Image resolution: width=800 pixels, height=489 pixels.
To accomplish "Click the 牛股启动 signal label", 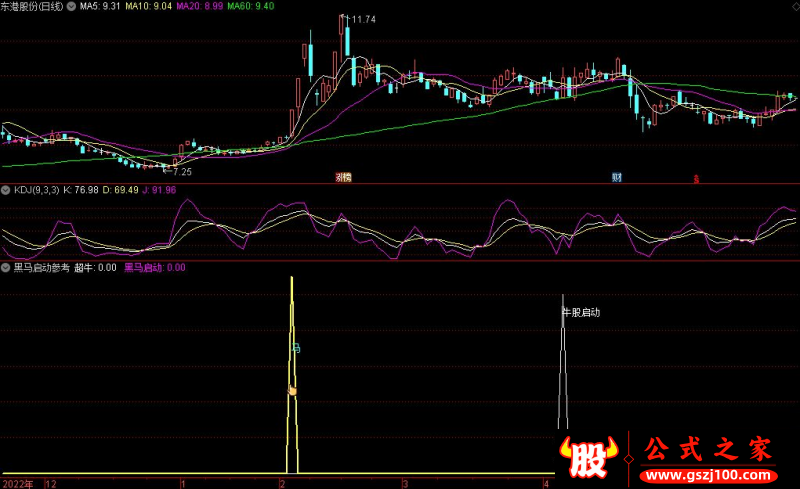I will point(581,312).
